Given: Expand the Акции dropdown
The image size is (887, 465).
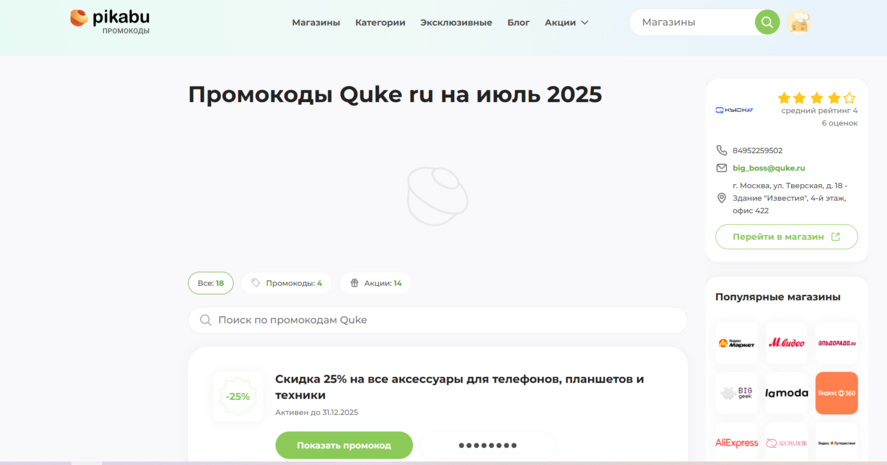Looking at the screenshot, I should [x=566, y=23].
